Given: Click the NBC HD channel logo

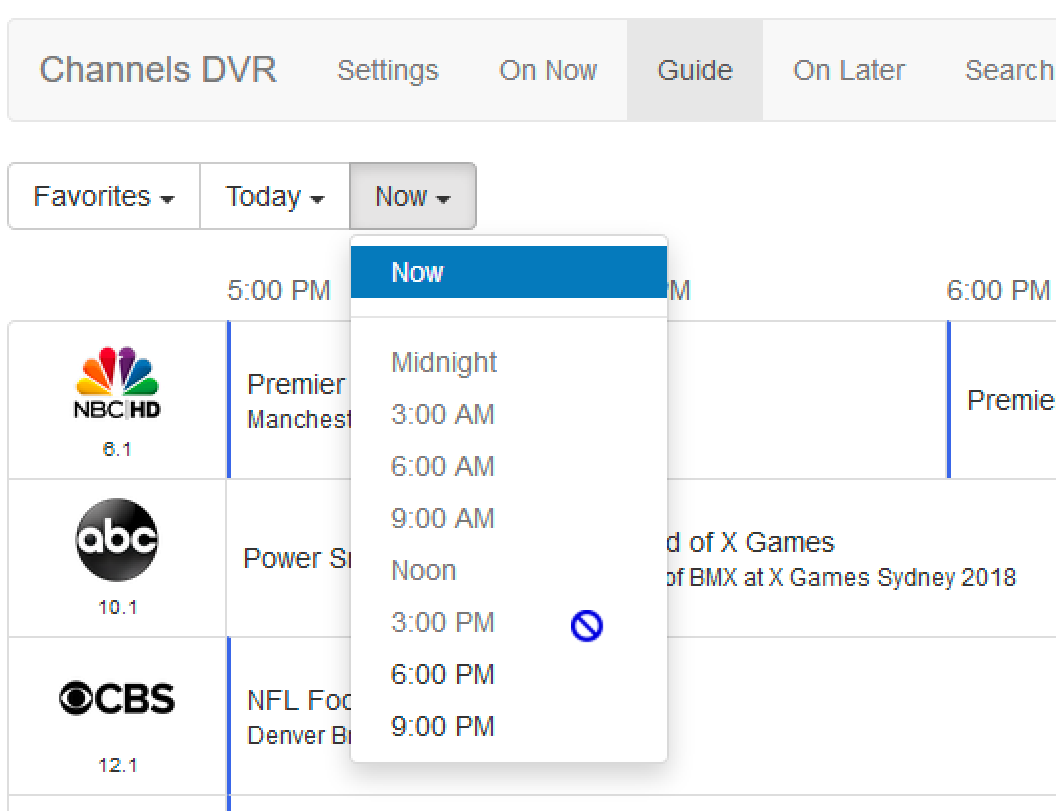Looking at the screenshot, I should [117, 384].
